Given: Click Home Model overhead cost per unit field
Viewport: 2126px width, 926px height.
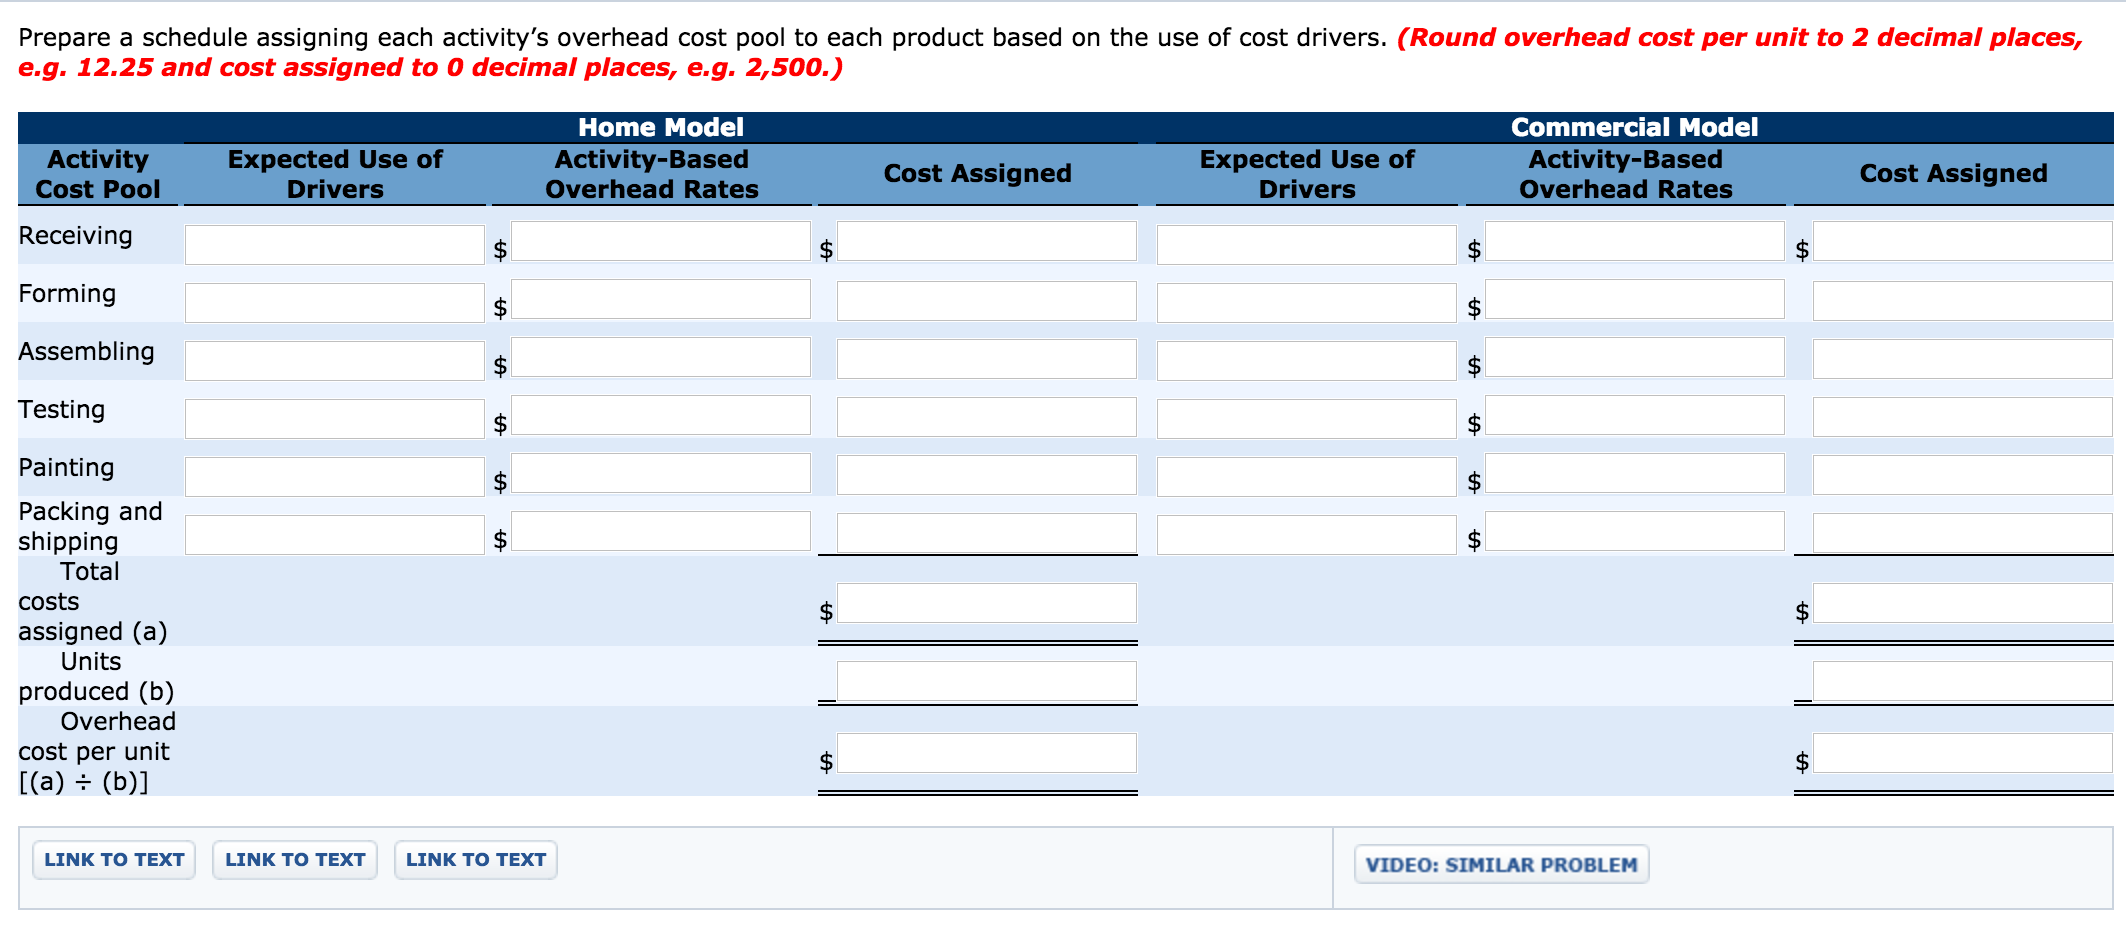Looking at the screenshot, I should [x=986, y=753].
